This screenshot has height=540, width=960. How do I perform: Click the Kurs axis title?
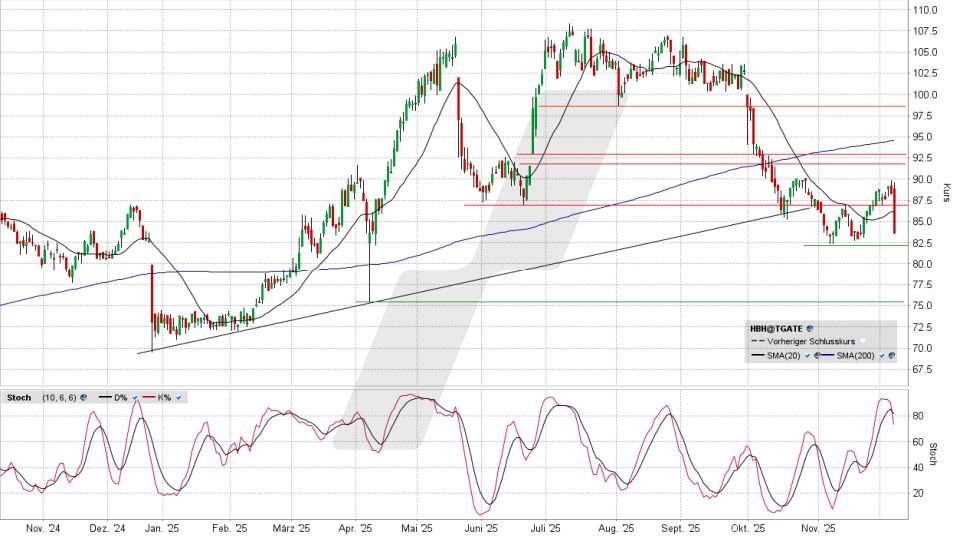(946, 190)
